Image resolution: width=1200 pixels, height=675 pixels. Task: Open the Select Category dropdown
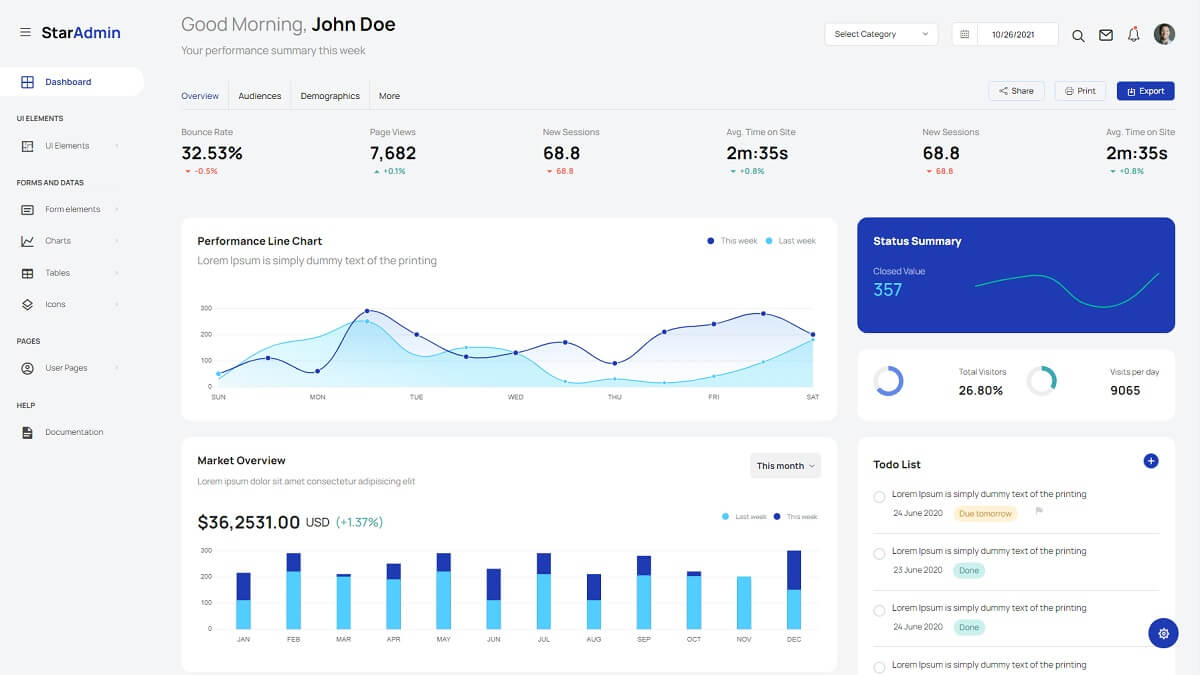click(880, 33)
